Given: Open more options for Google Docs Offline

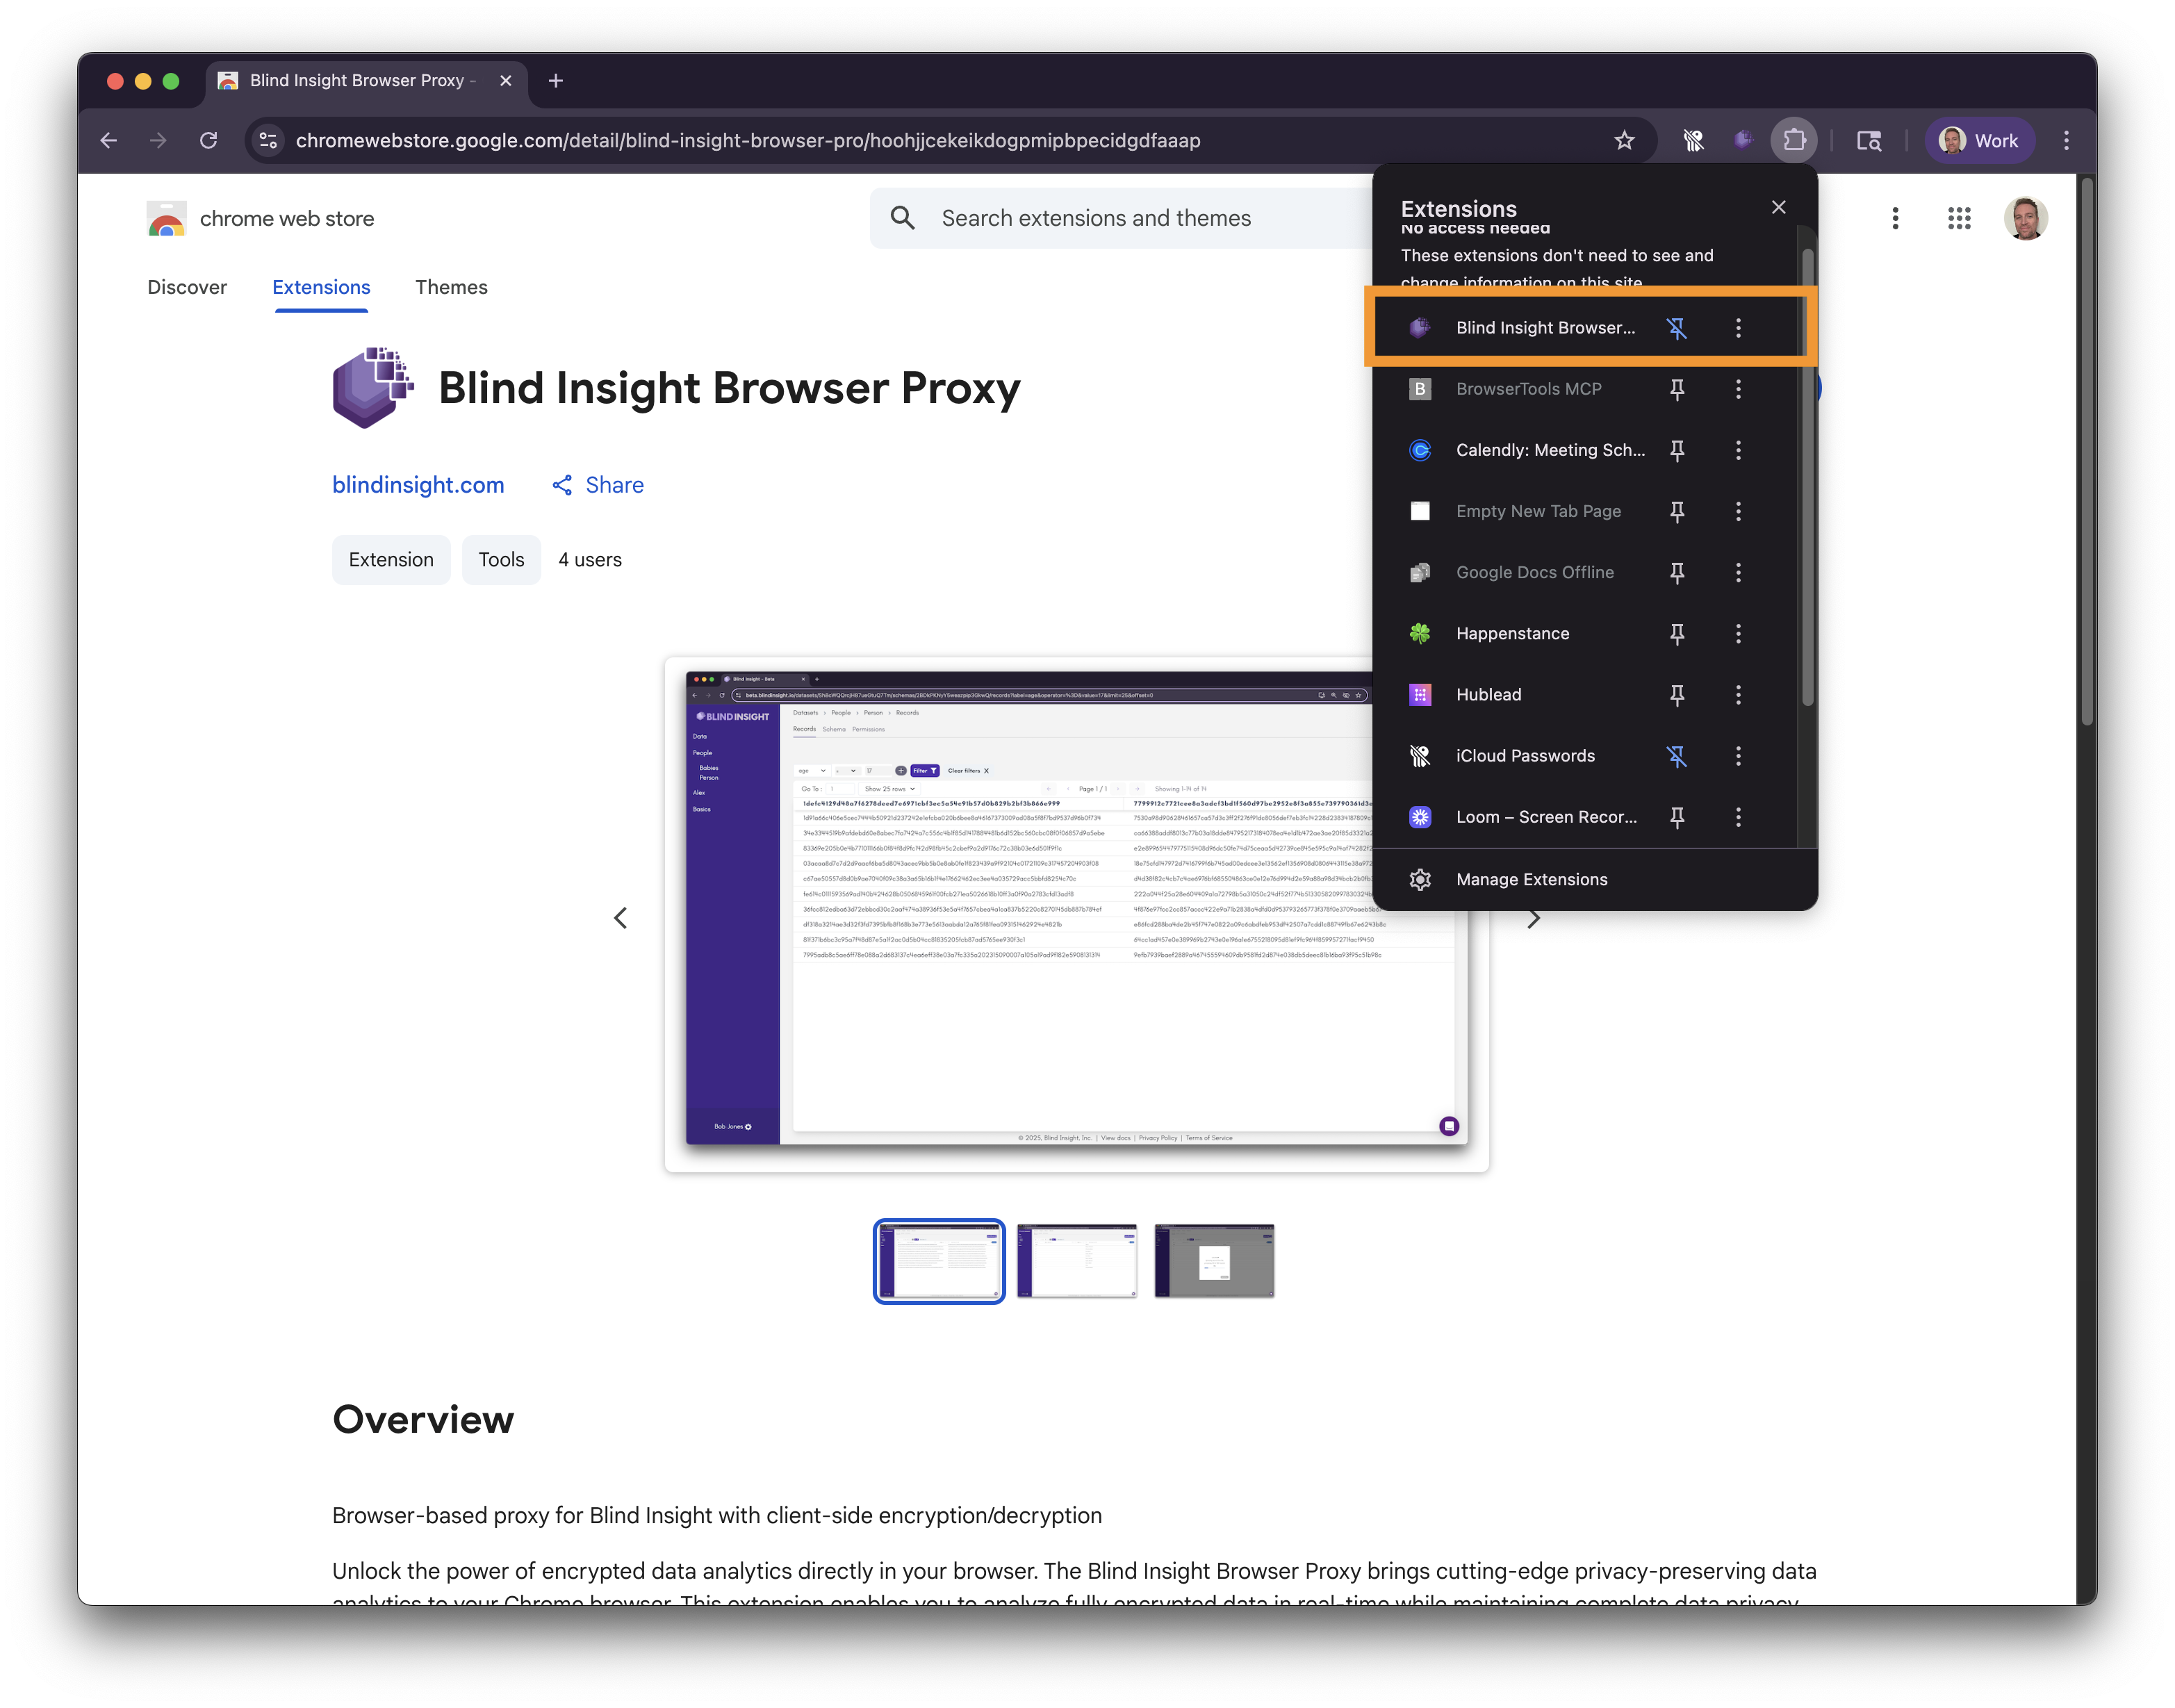Looking at the screenshot, I should tap(1738, 572).
